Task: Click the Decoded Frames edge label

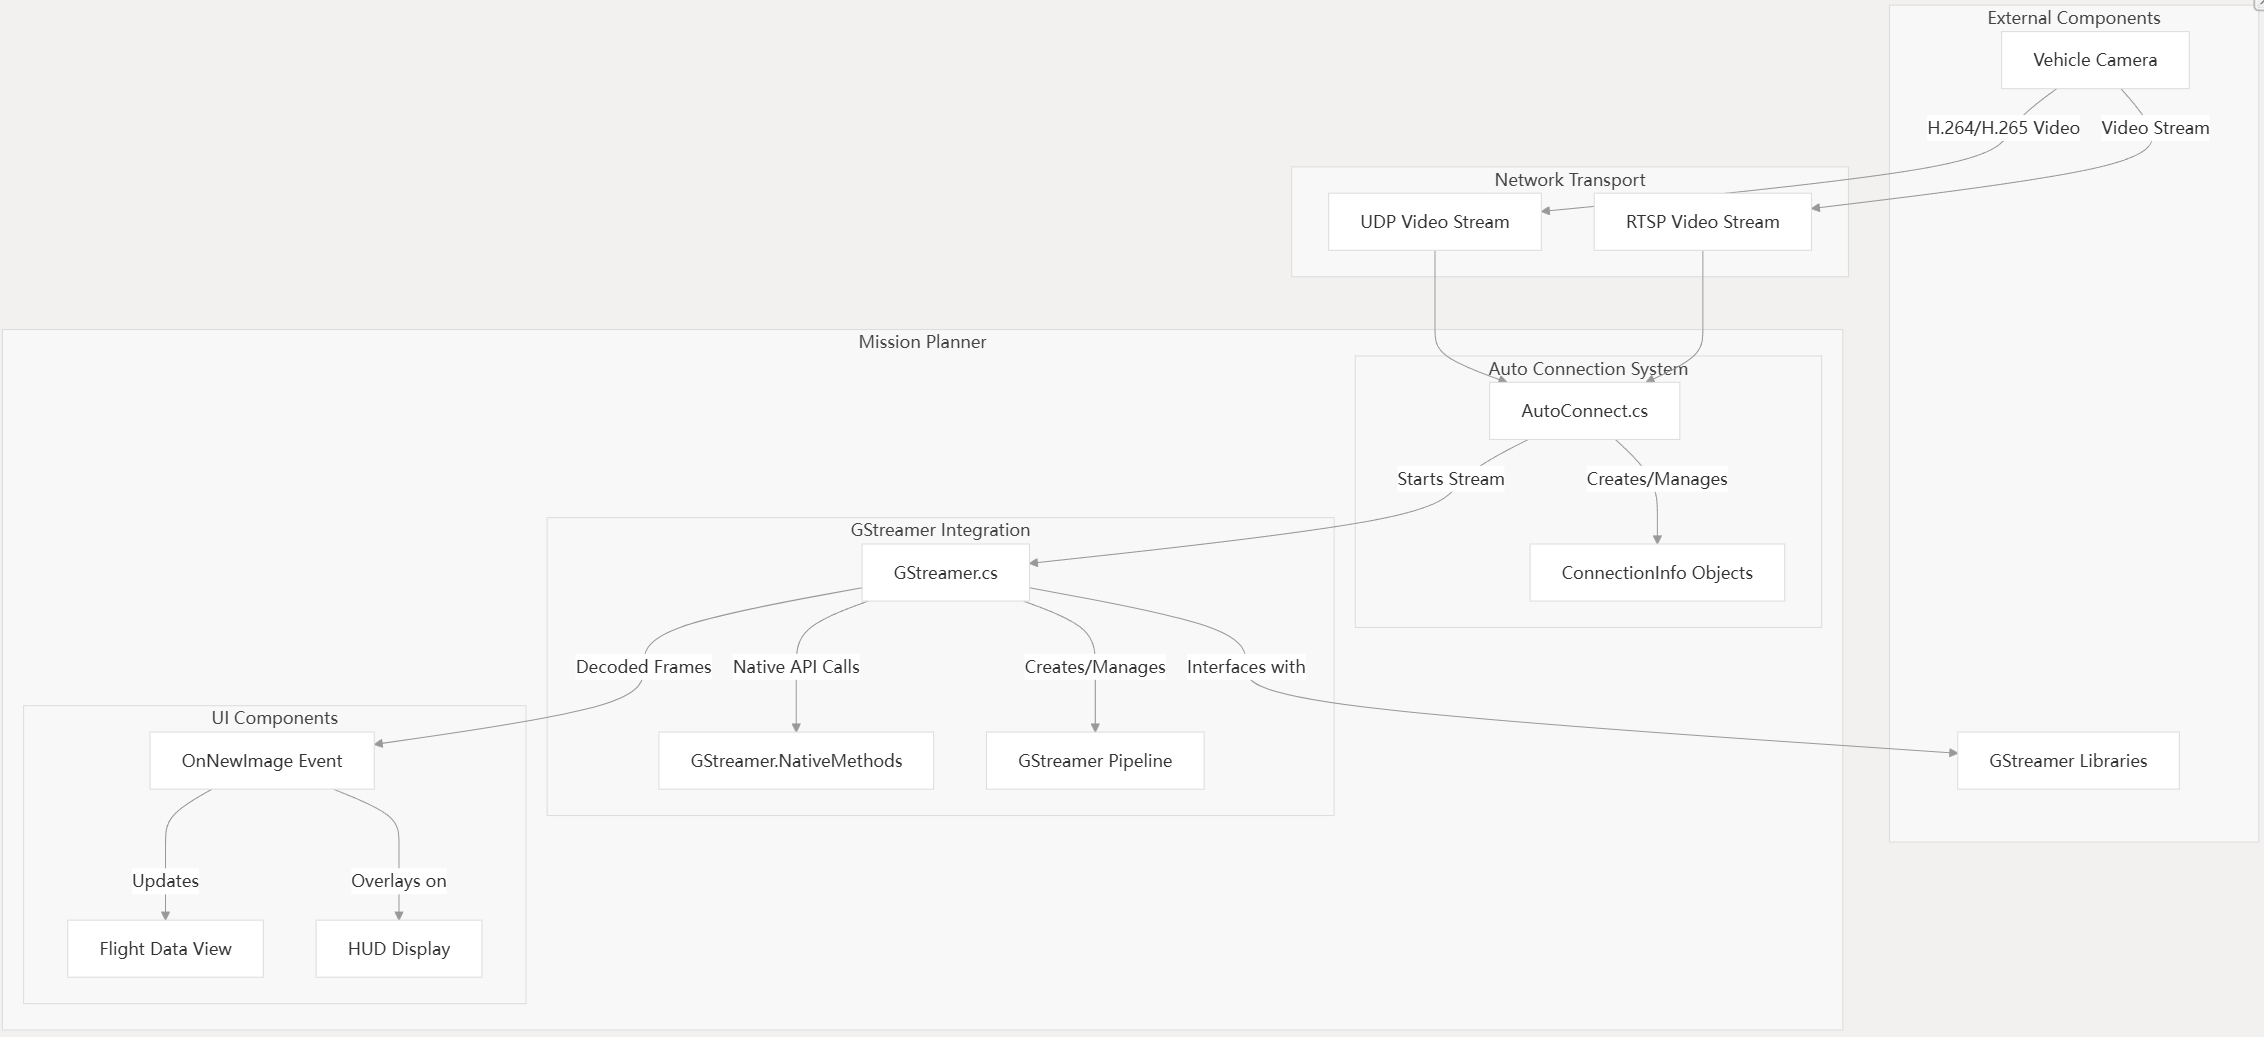Action: point(643,667)
